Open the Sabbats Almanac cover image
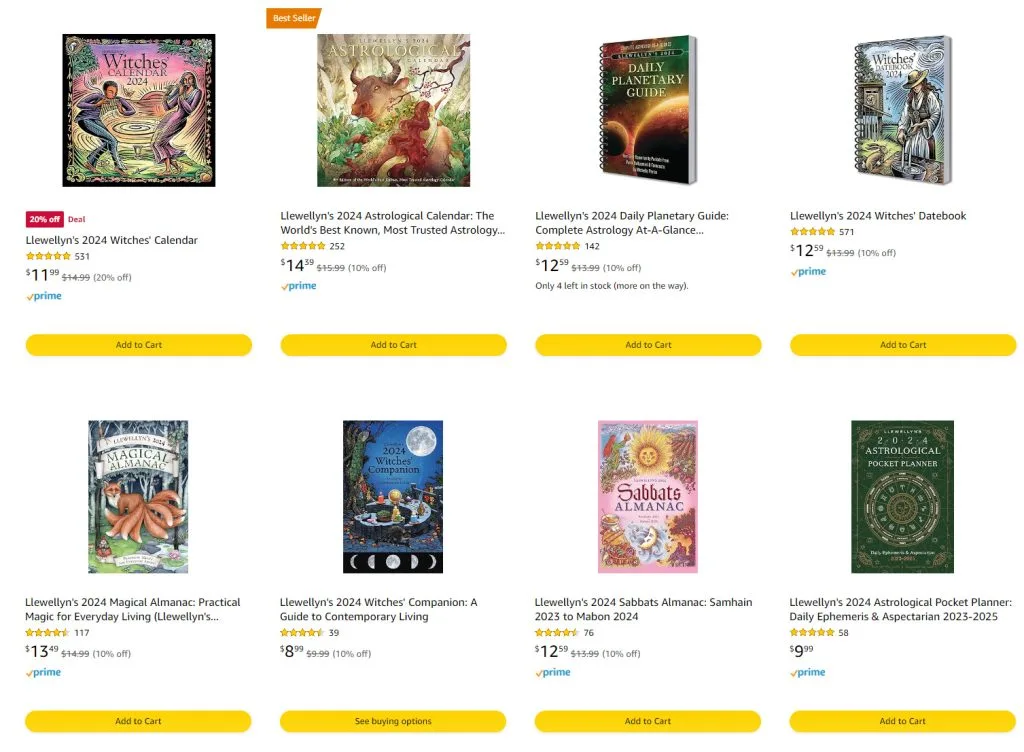The image size is (1024, 752). point(648,496)
